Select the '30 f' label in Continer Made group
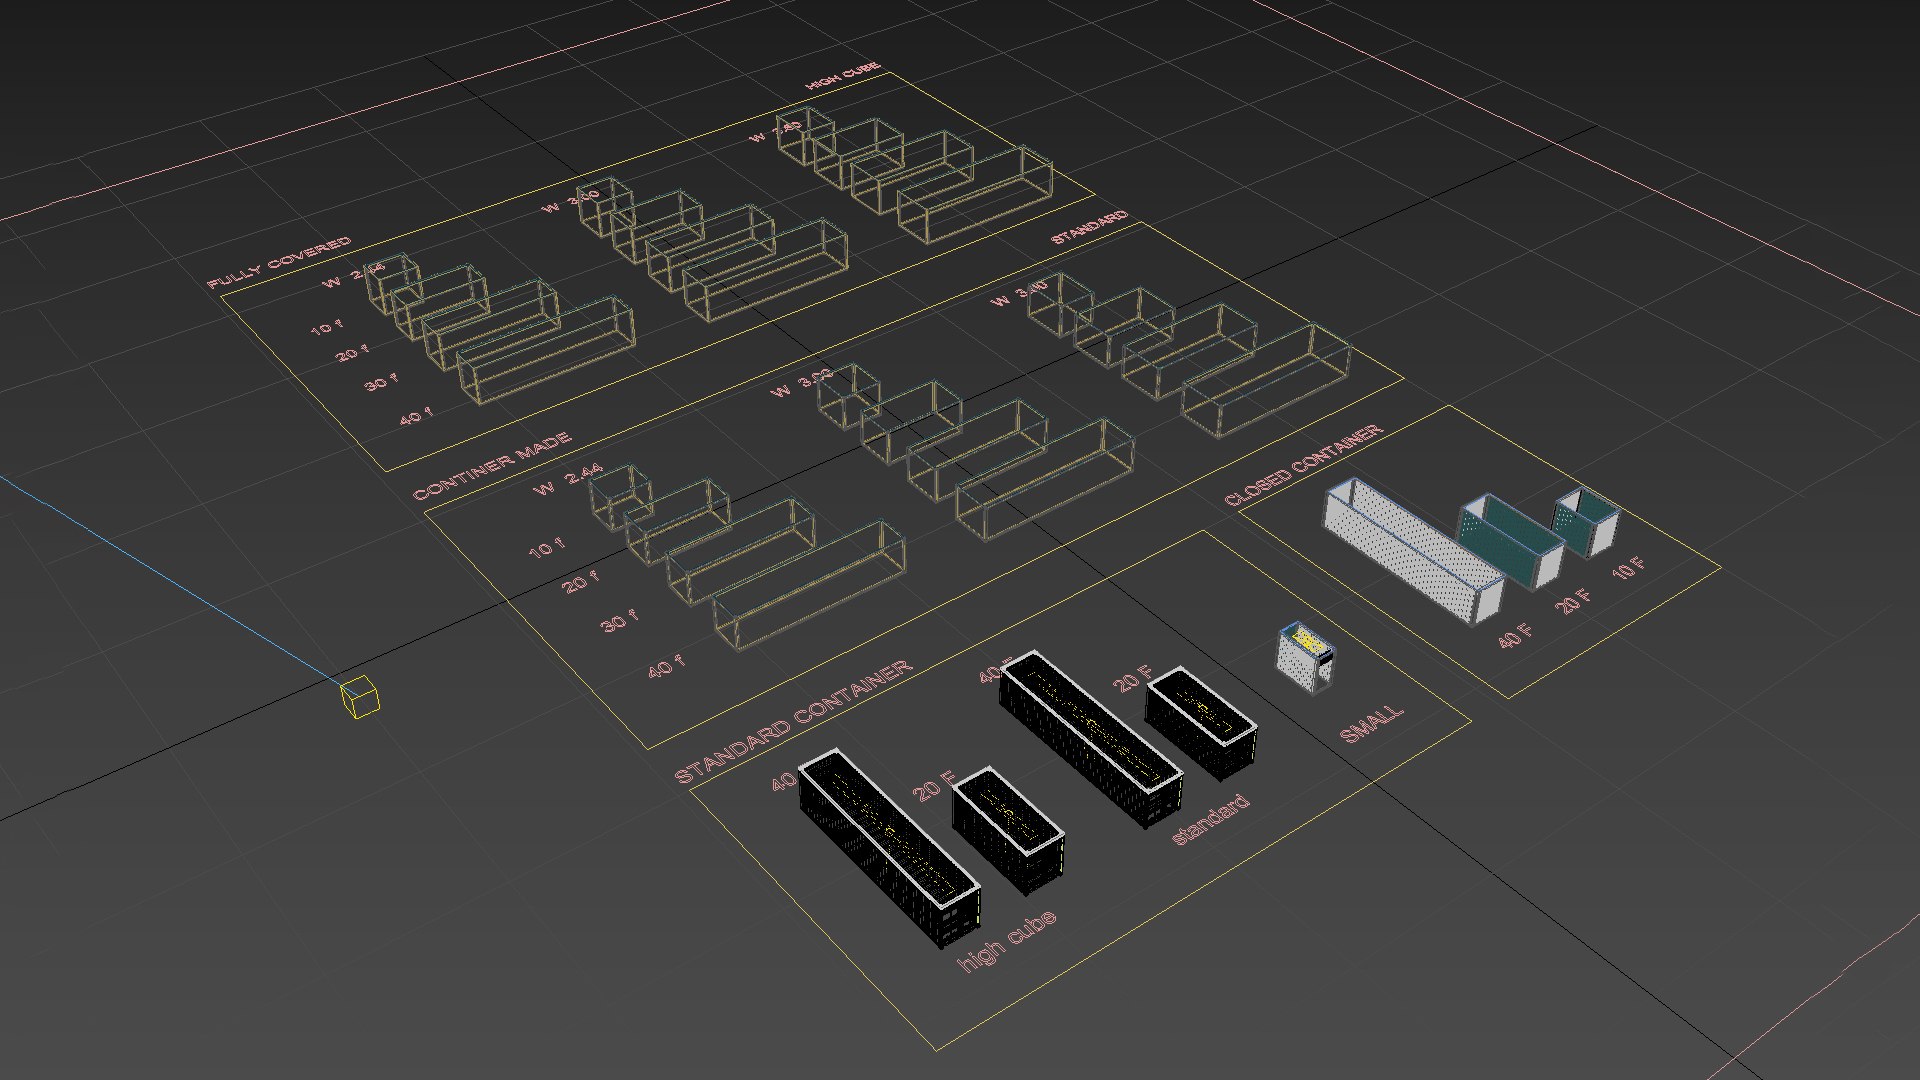Viewport: 1920px width, 1080px height. pos(620,621)
